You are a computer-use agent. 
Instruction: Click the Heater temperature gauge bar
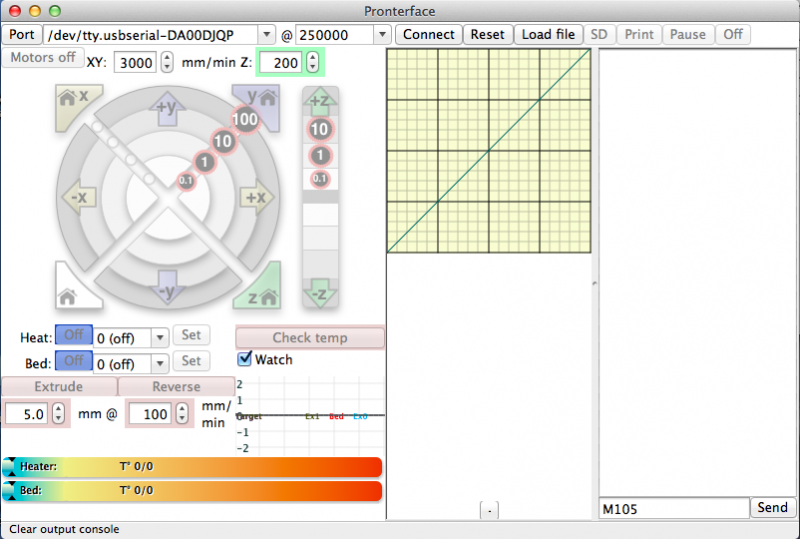pos(192,466)
